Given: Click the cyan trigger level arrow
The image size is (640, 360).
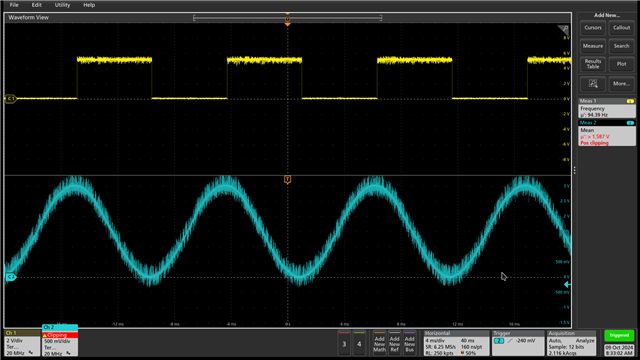Looking at the screenshot, I should (x=567, y=284).
